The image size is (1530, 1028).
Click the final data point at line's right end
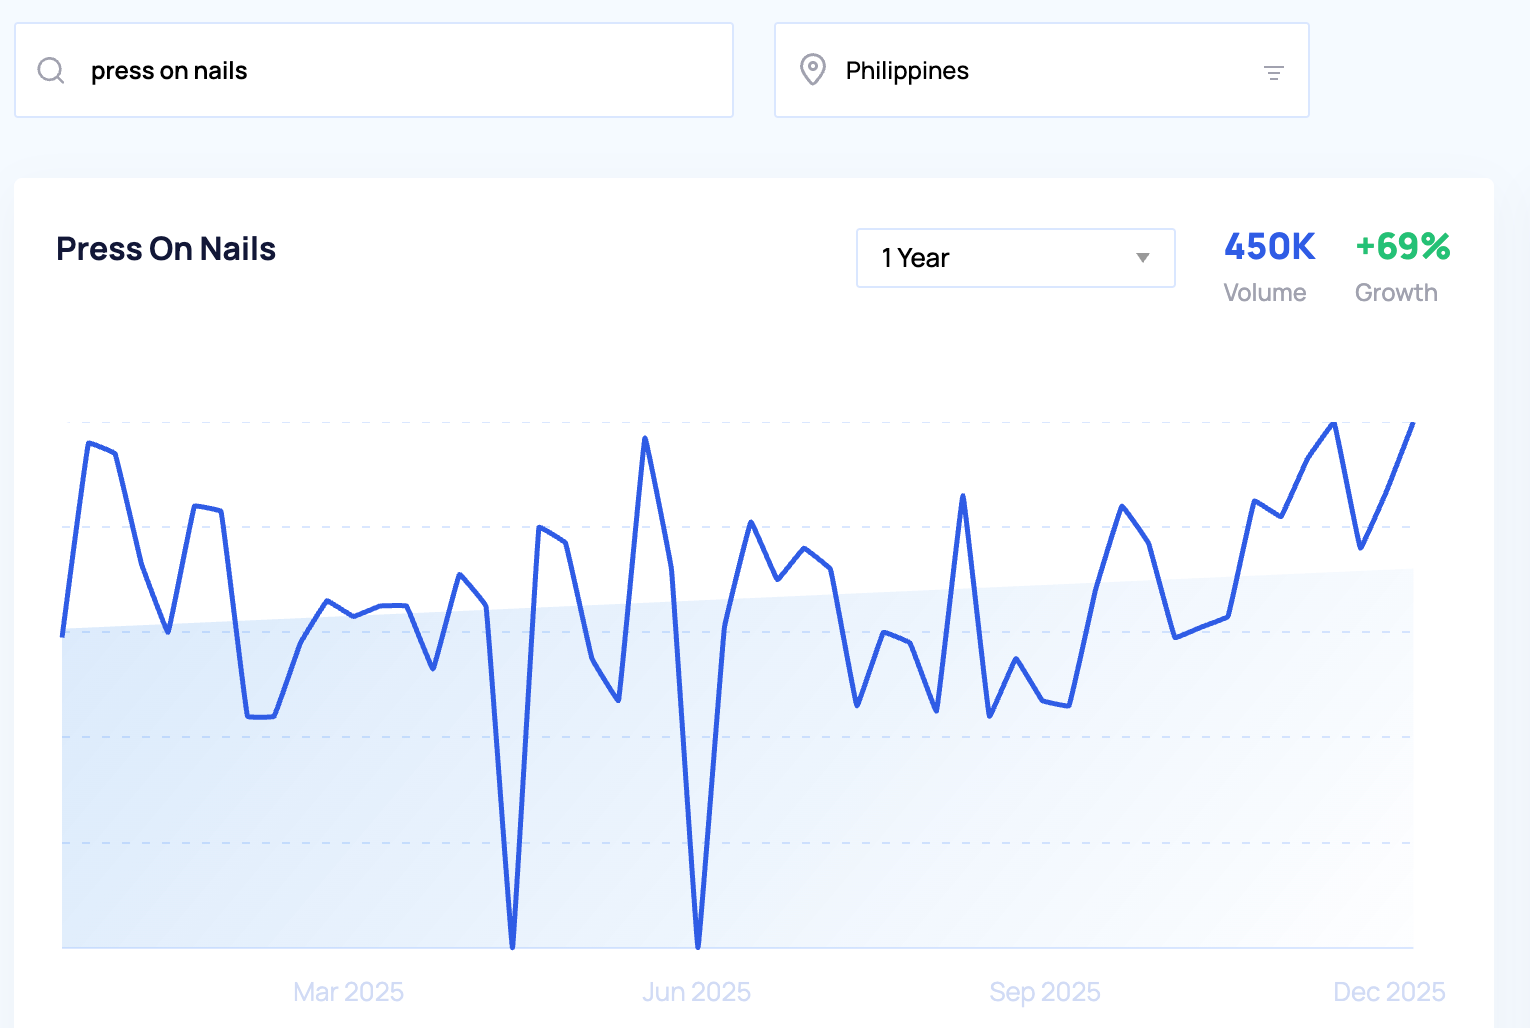click(1413, 424)
